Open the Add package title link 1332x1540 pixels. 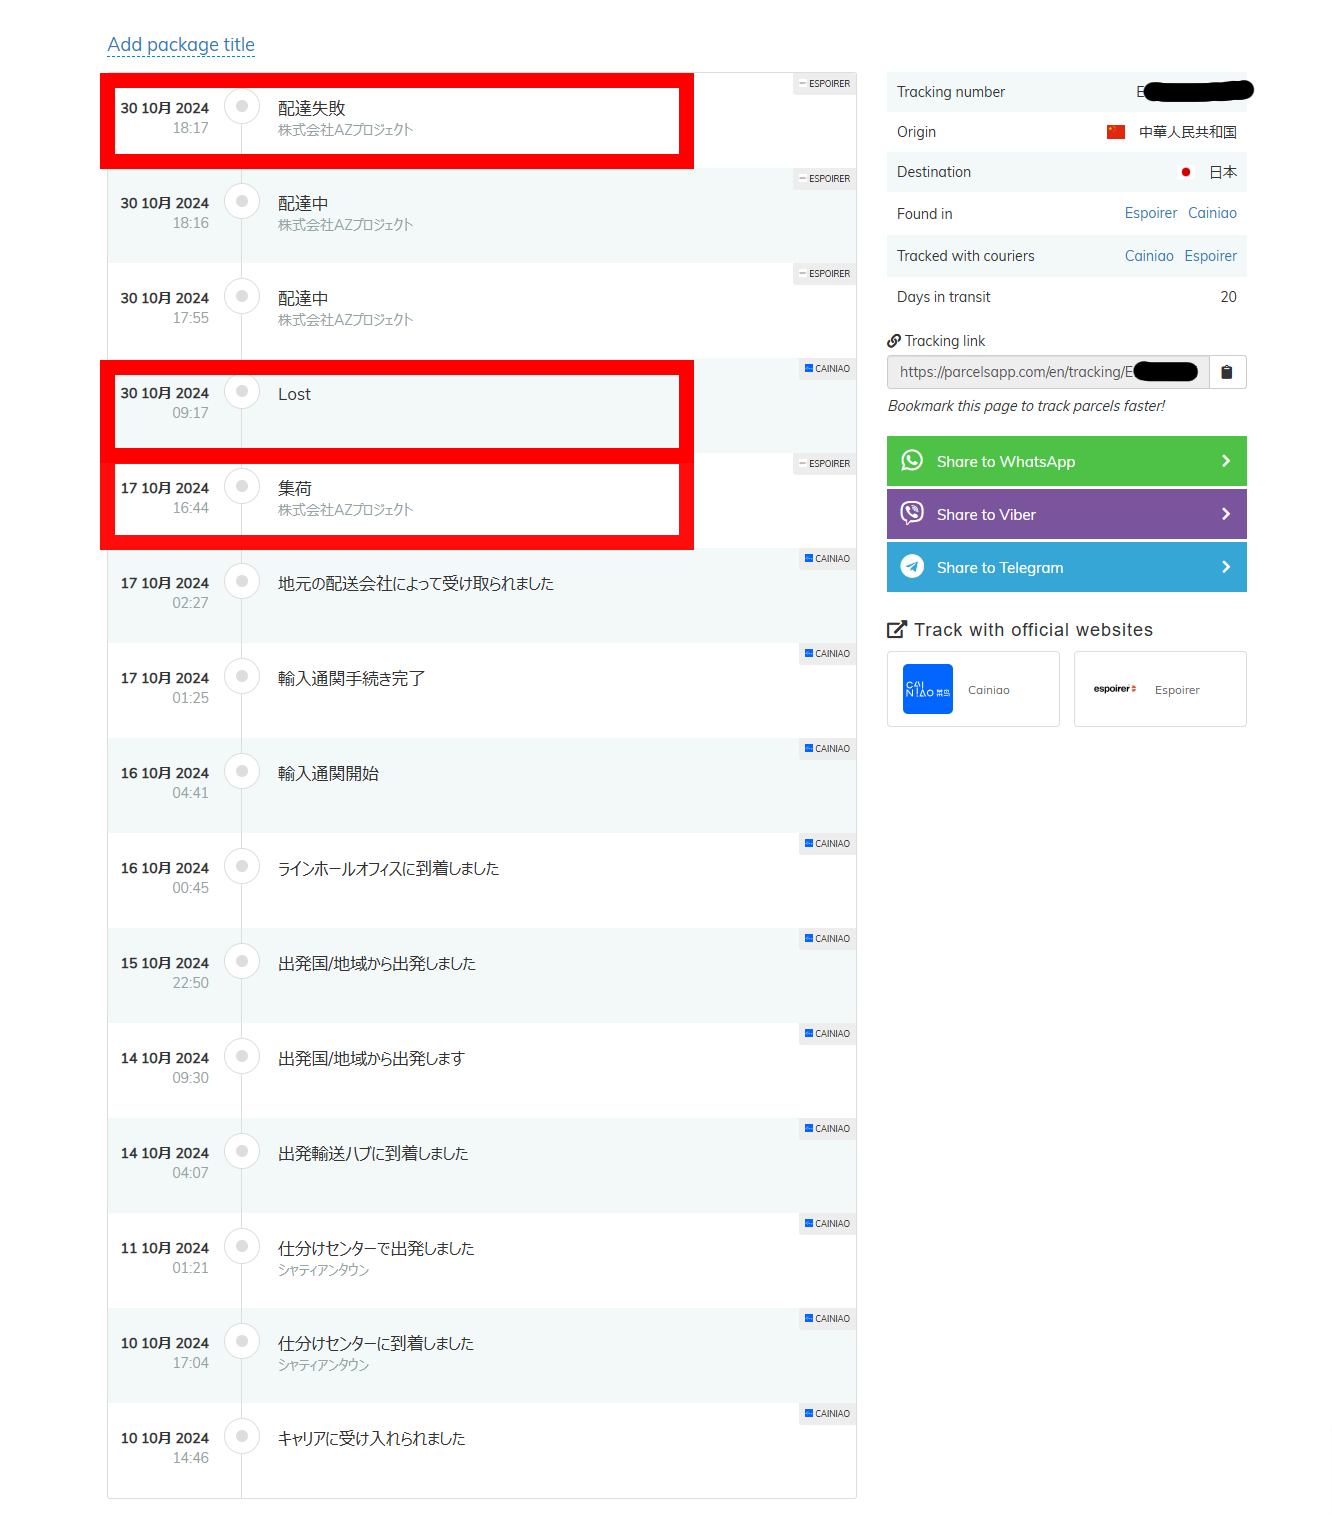pyautogui.click(x=181, y=45)
